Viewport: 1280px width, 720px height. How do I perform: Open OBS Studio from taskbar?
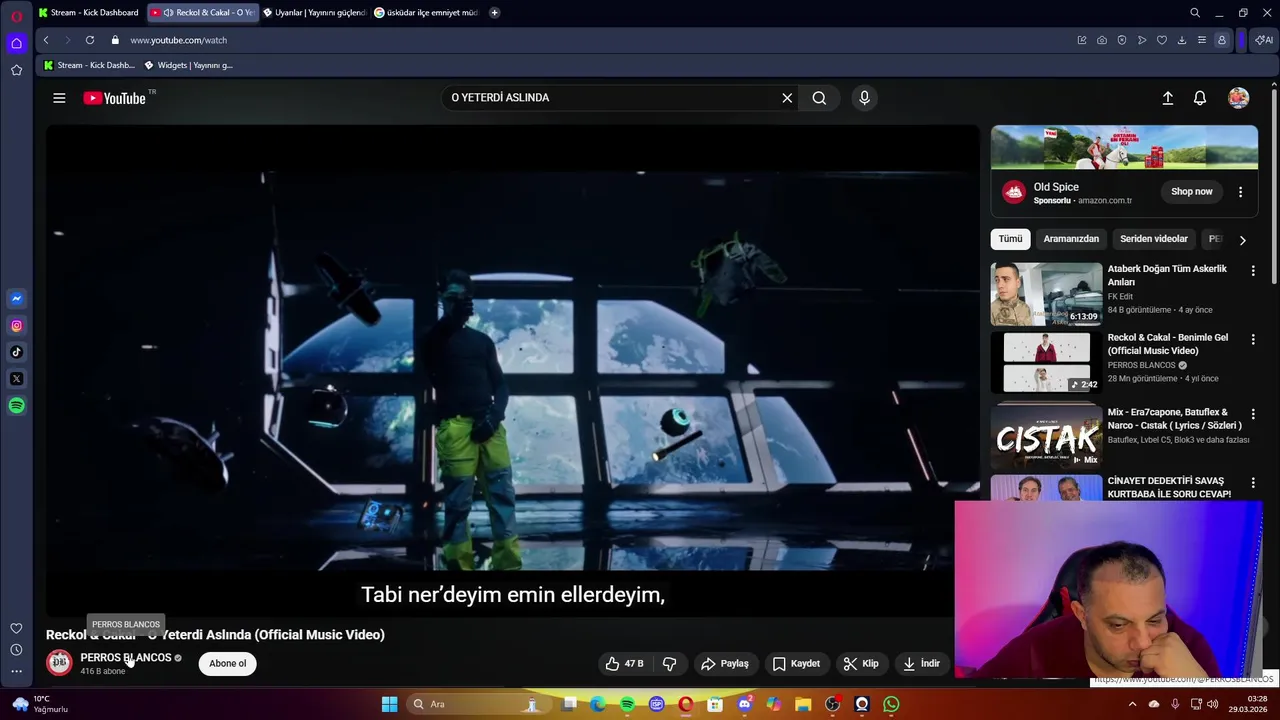832,704
